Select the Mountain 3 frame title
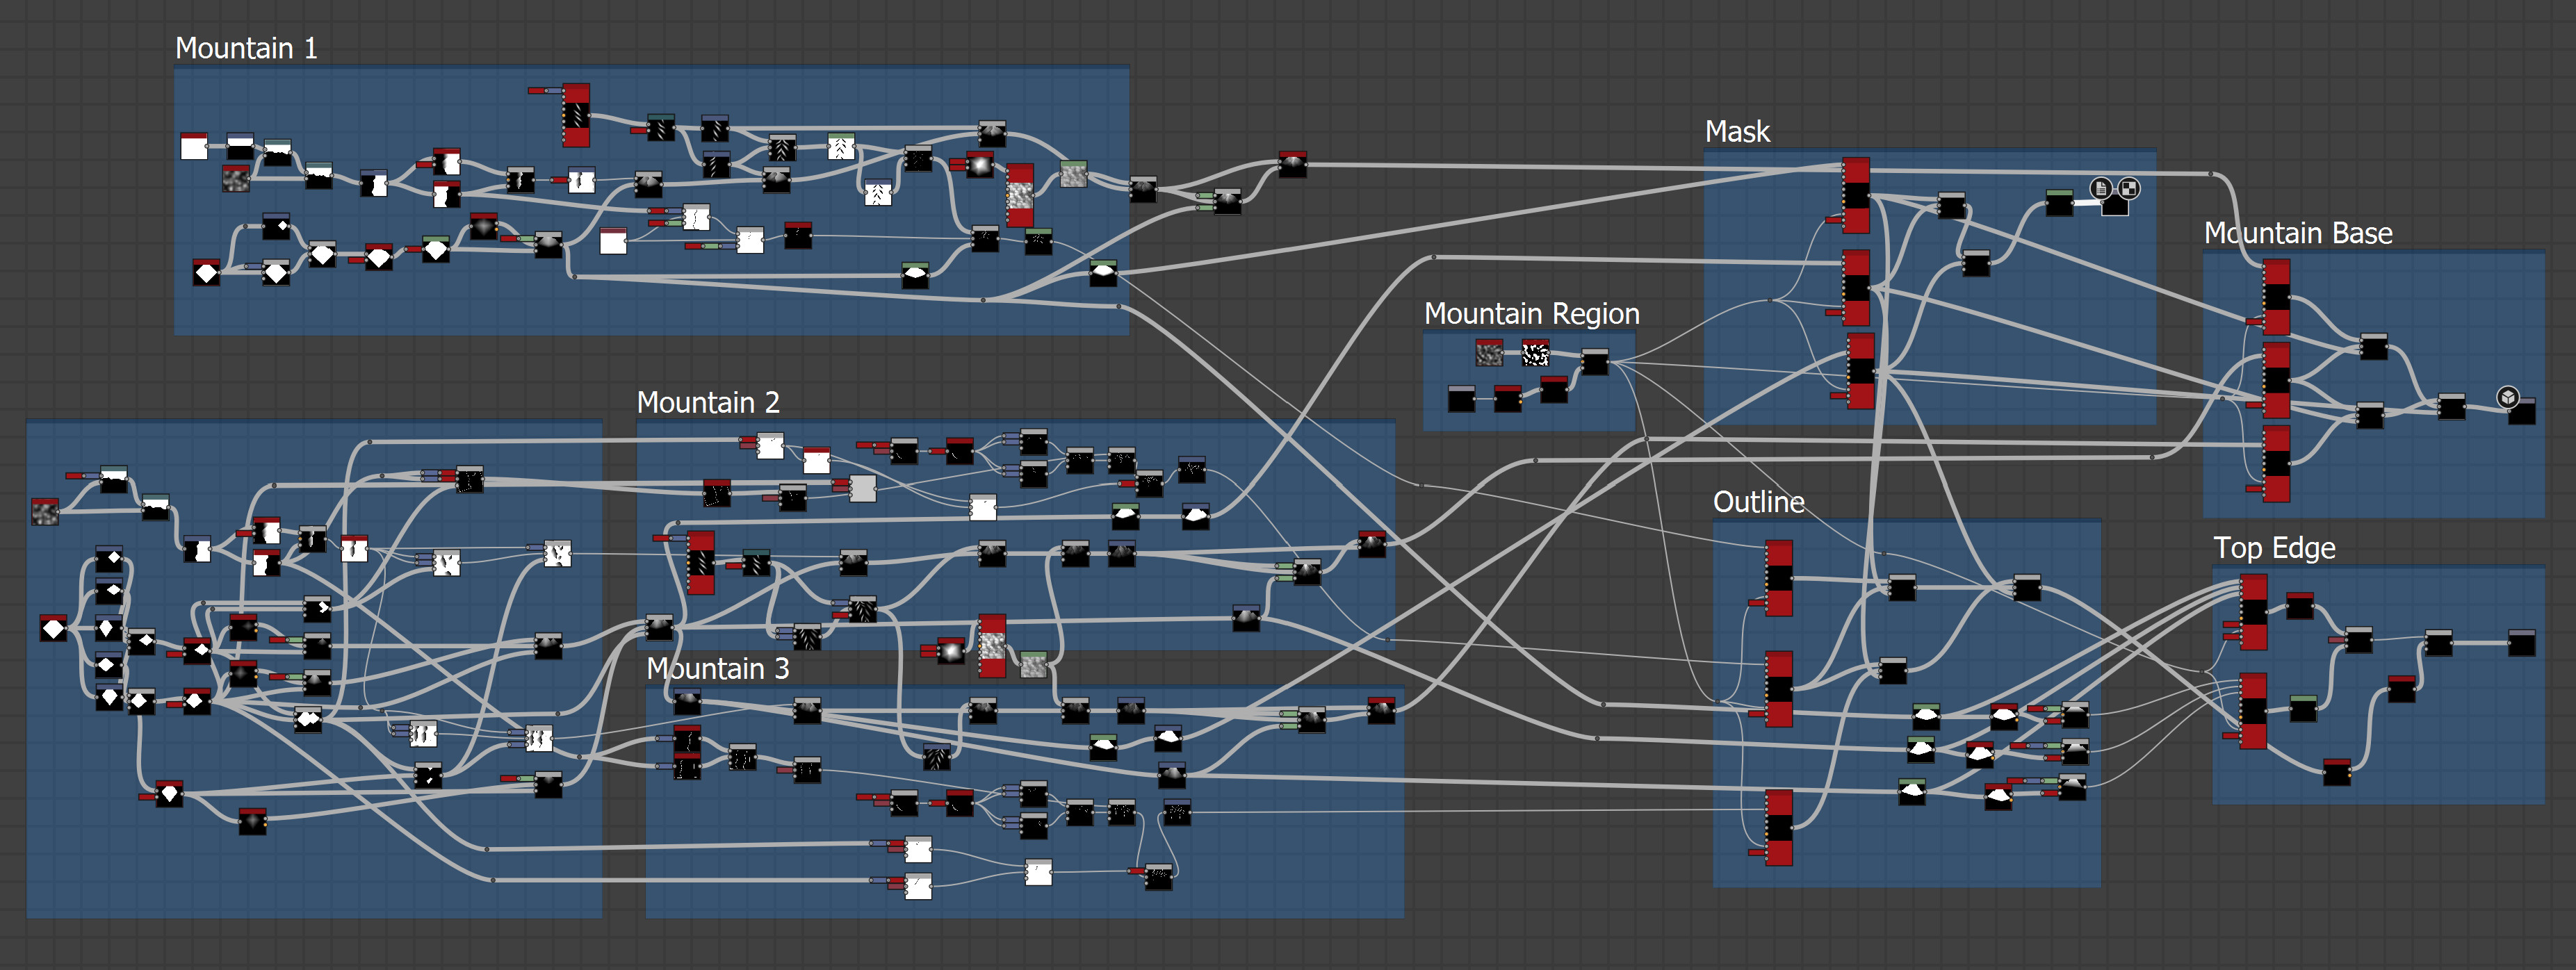This screenshot has width=2576, height=970. click(x=718, y=668)
